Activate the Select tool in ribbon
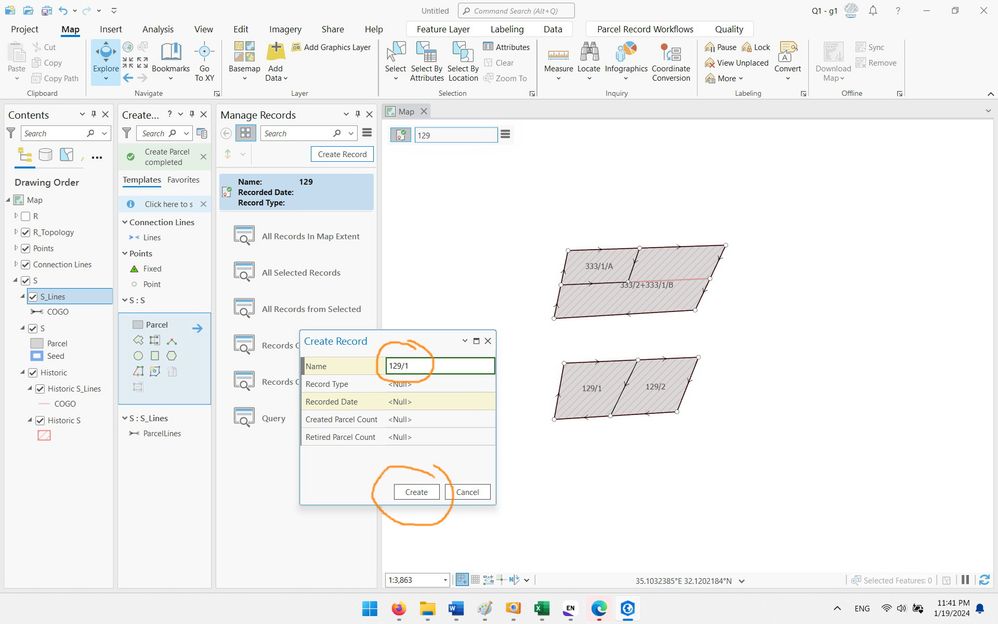This screenshot has height=624, width=998. click(x=395, y=62)
